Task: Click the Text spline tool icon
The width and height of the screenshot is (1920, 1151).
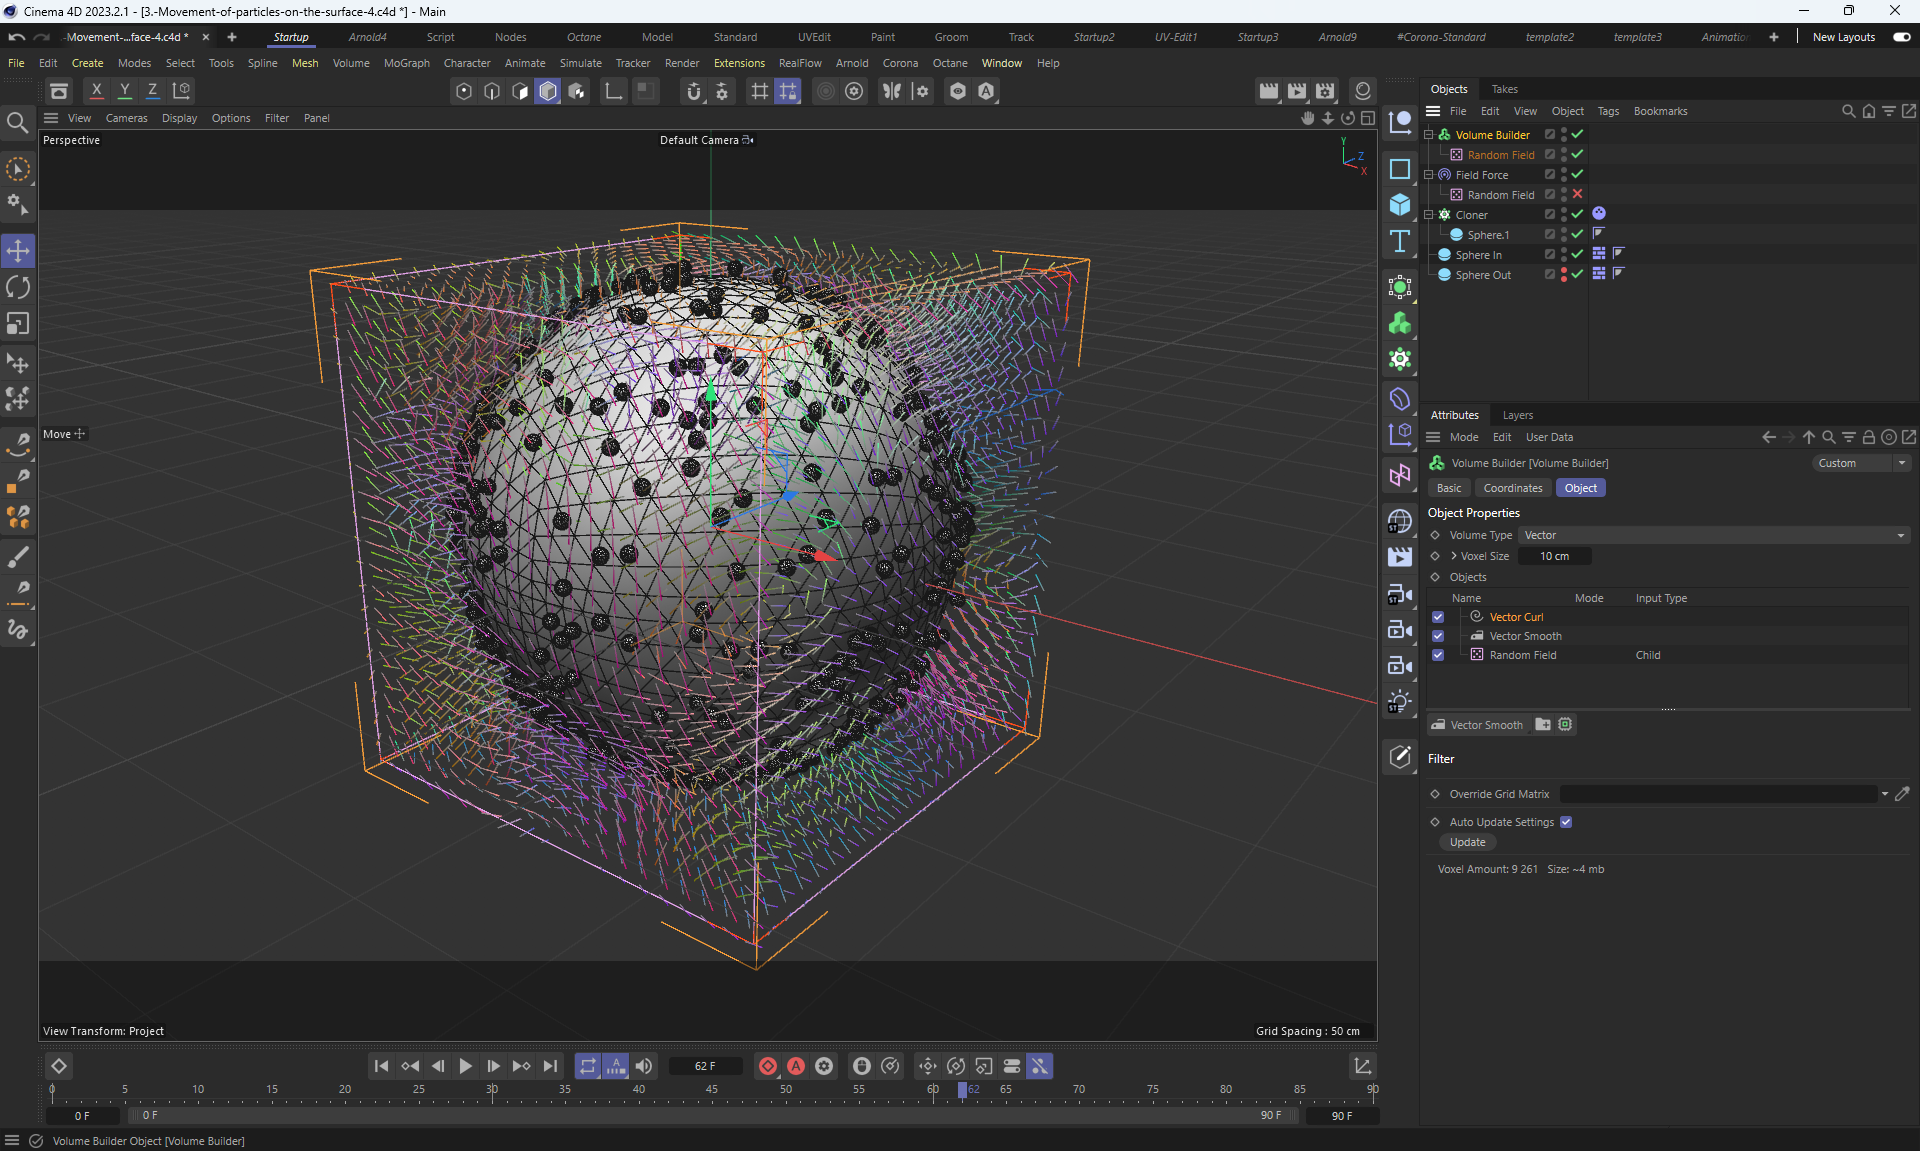Action: click(1400, 241)
